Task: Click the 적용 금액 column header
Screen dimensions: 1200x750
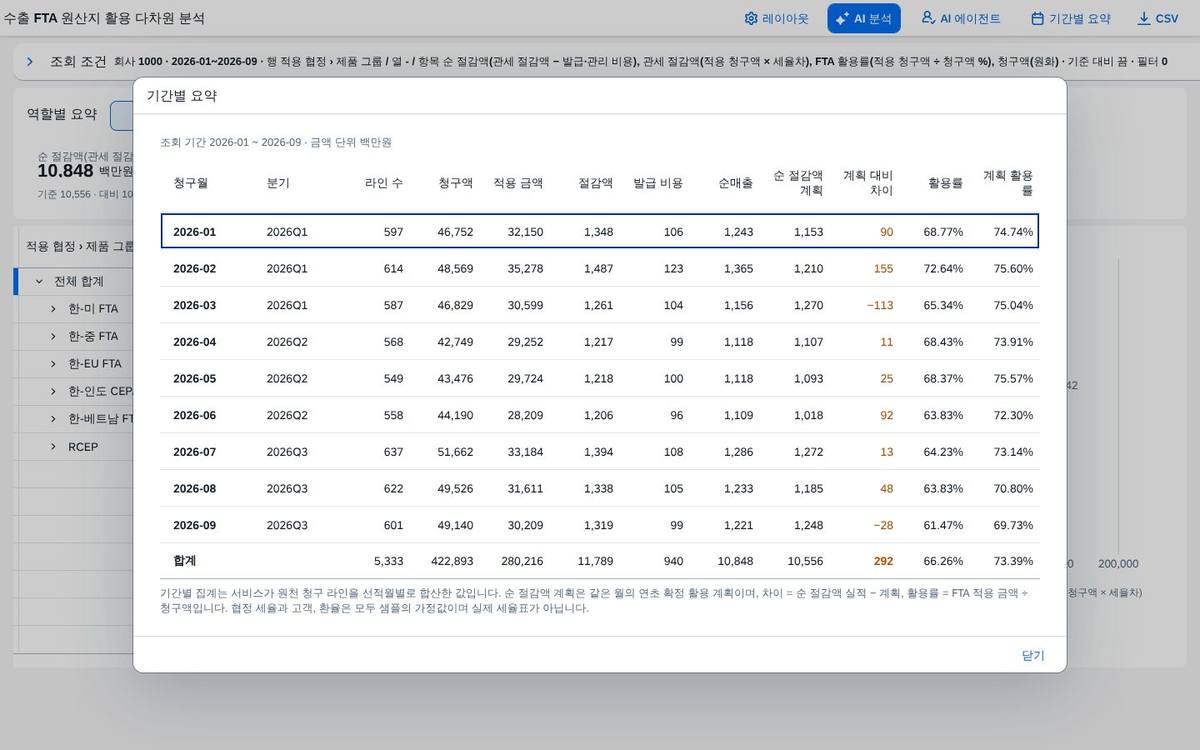Action: [x=518, y=183]
